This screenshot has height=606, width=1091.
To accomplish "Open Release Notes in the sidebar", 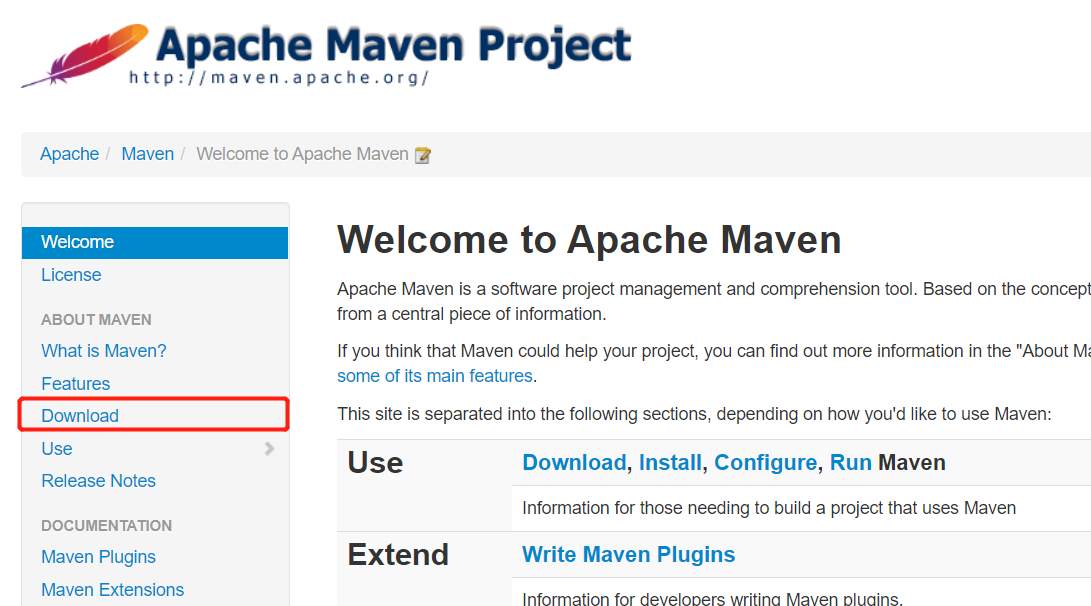I will click(x=98, y=481).
